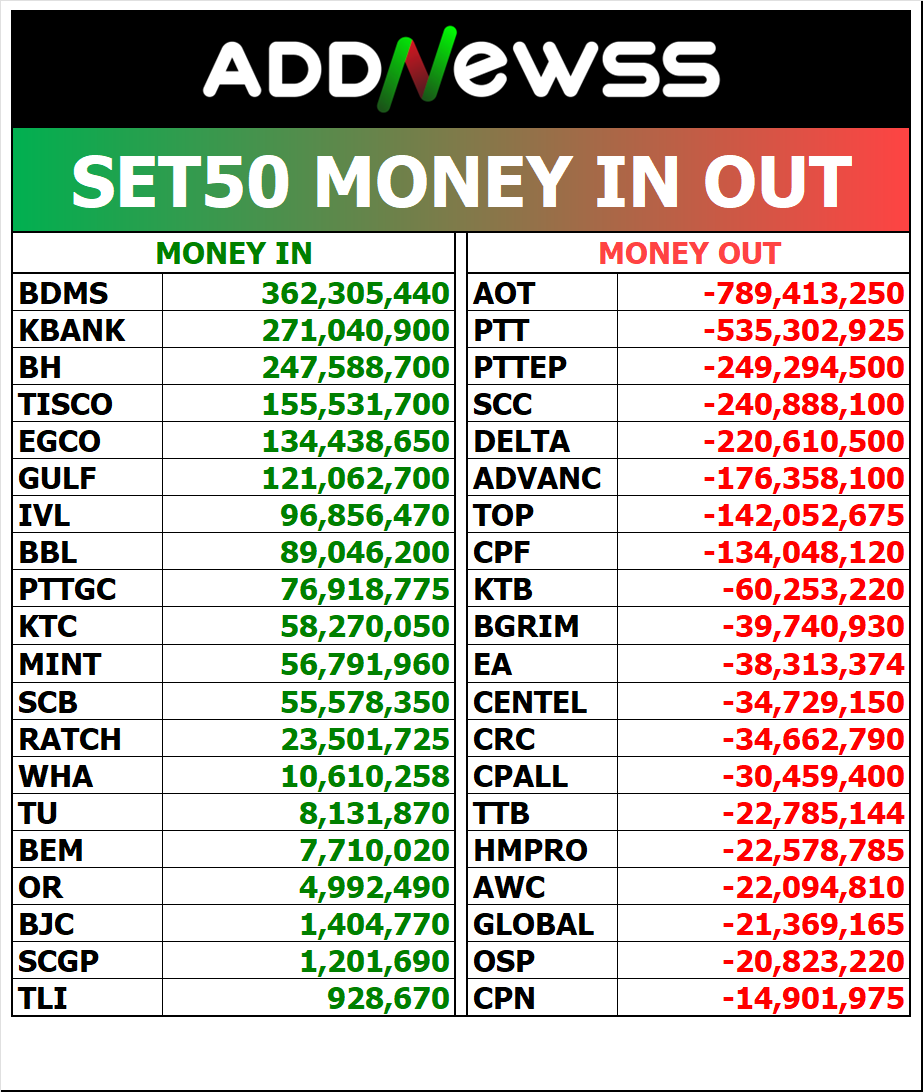
Task: Click the PTT ticker in Money Out
Action: pyautogui.click(x=501, y=330)
